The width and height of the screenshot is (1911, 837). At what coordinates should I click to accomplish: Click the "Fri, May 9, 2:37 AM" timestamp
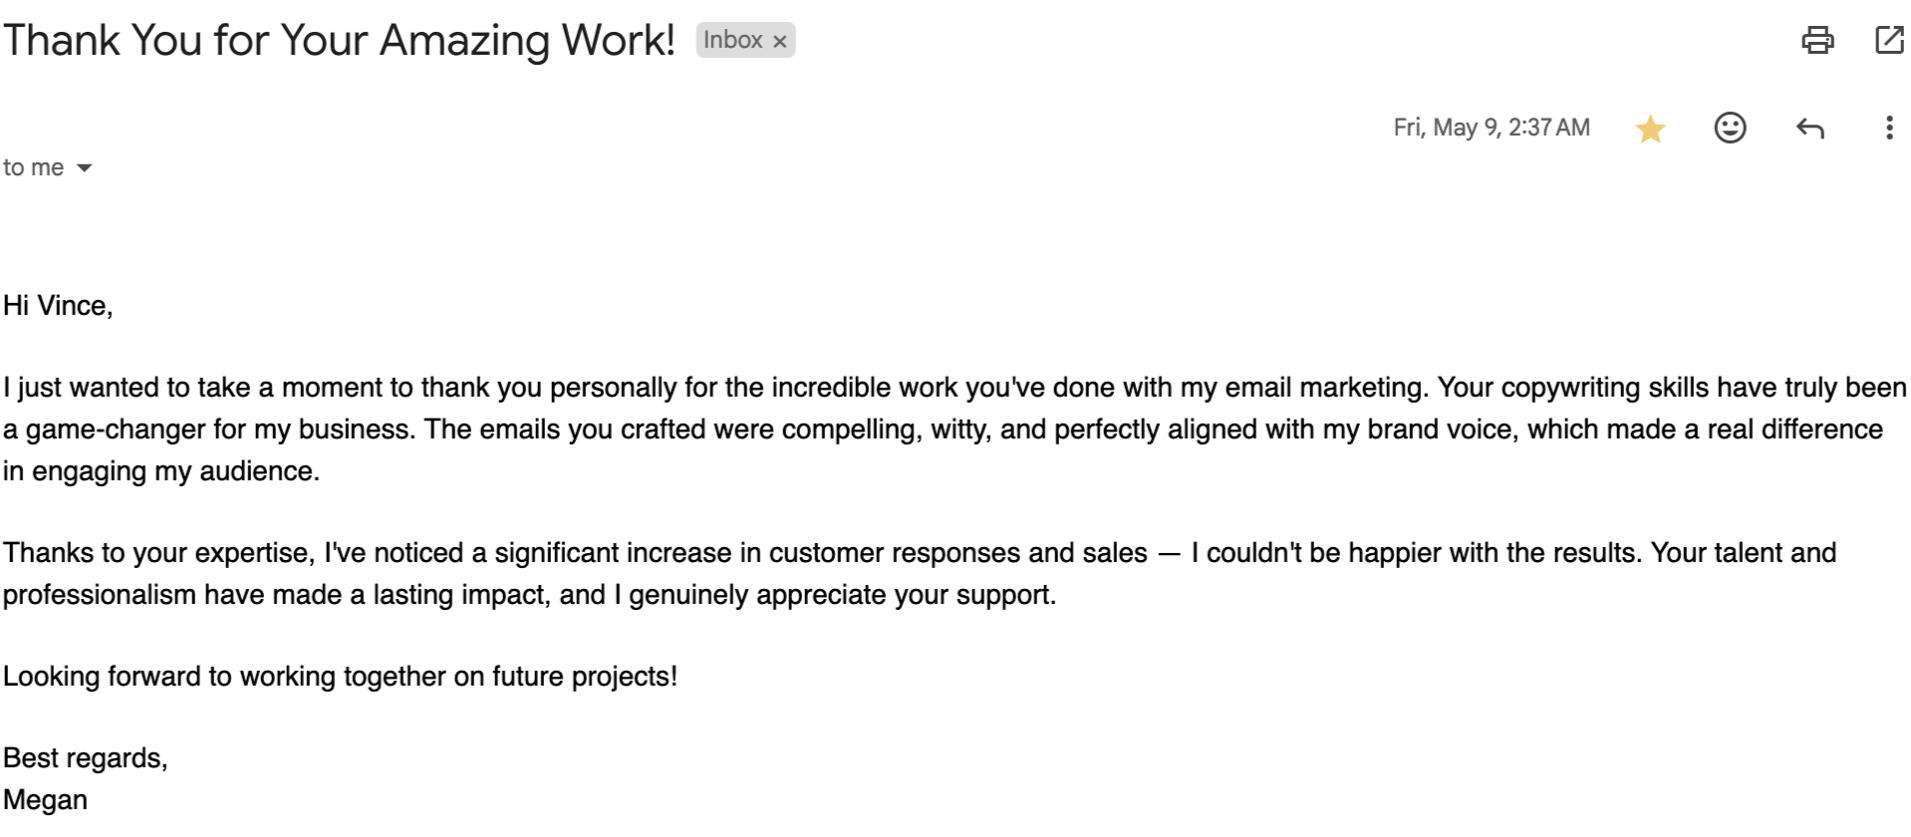[x=1490, y=128]
